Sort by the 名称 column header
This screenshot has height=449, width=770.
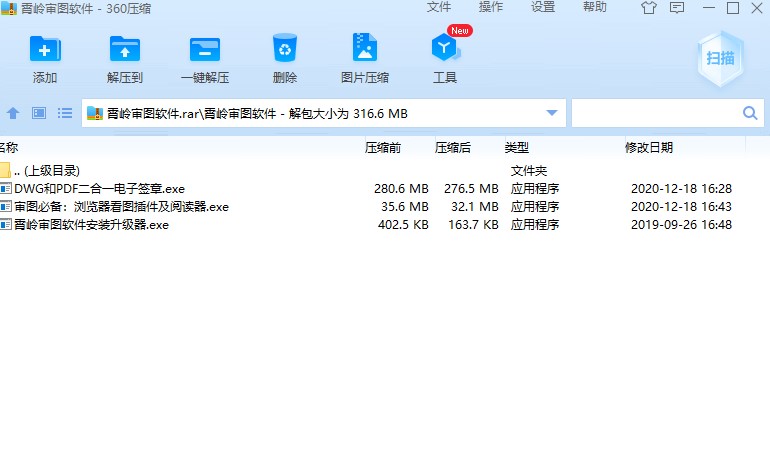click(x=9, y=147)
